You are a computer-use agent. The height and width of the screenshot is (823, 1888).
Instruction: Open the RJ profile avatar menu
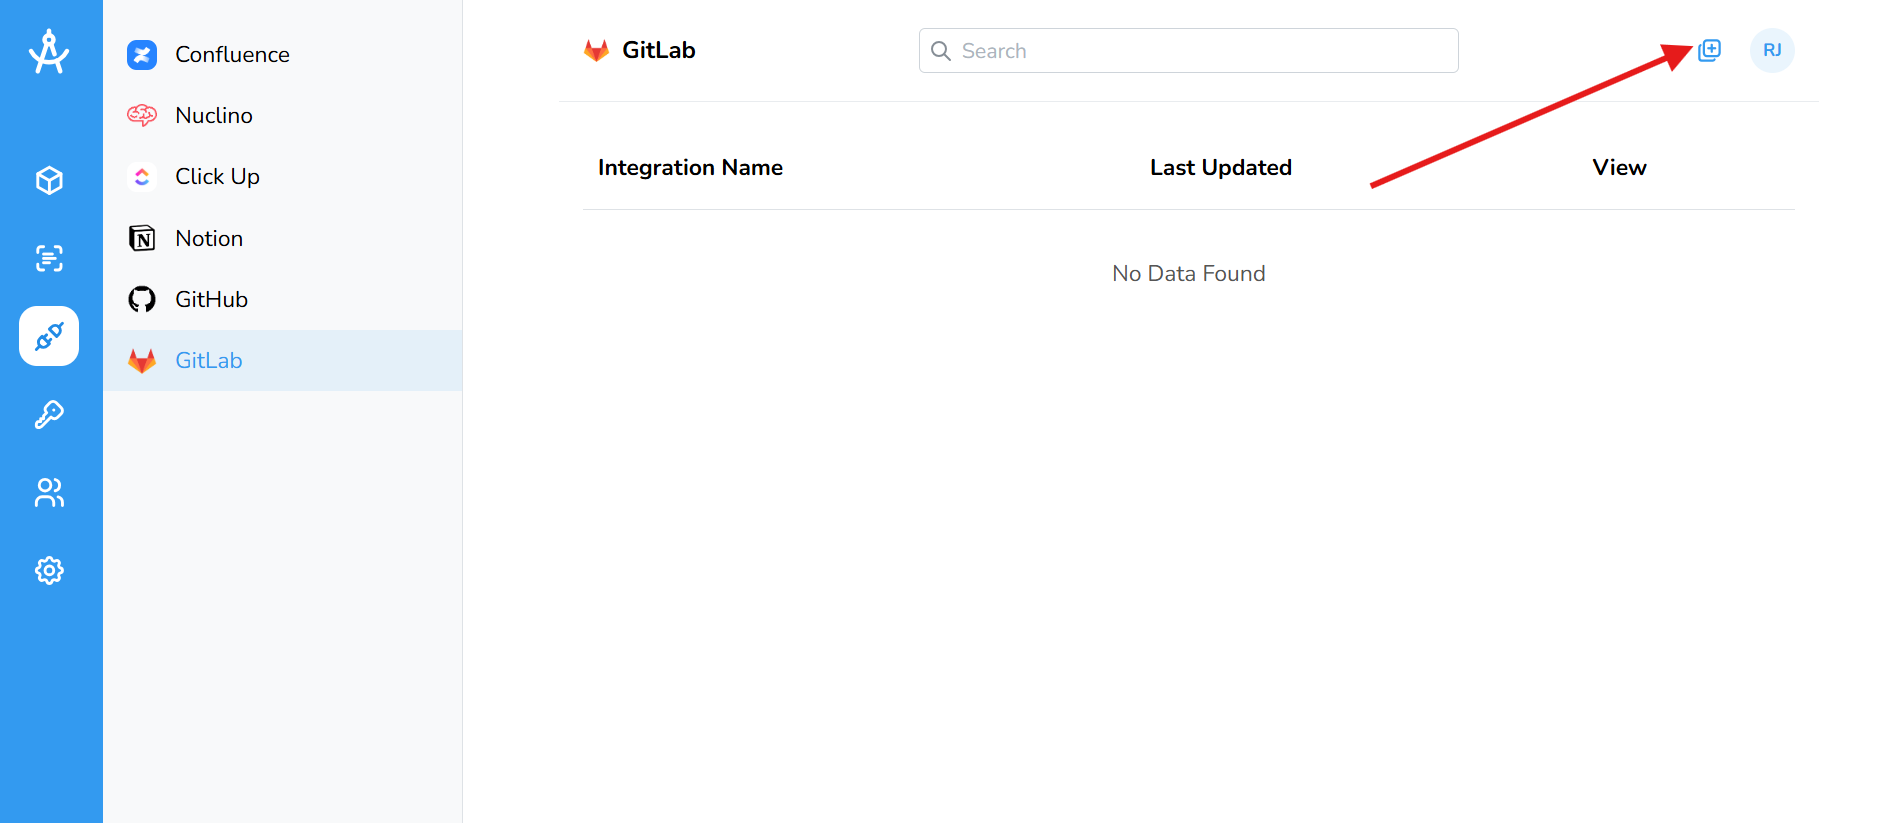[x=1771, y=50]
